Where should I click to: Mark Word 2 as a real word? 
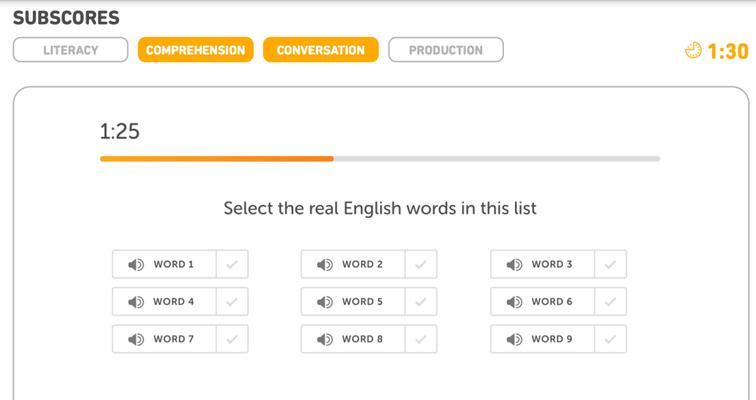point(421,264)
